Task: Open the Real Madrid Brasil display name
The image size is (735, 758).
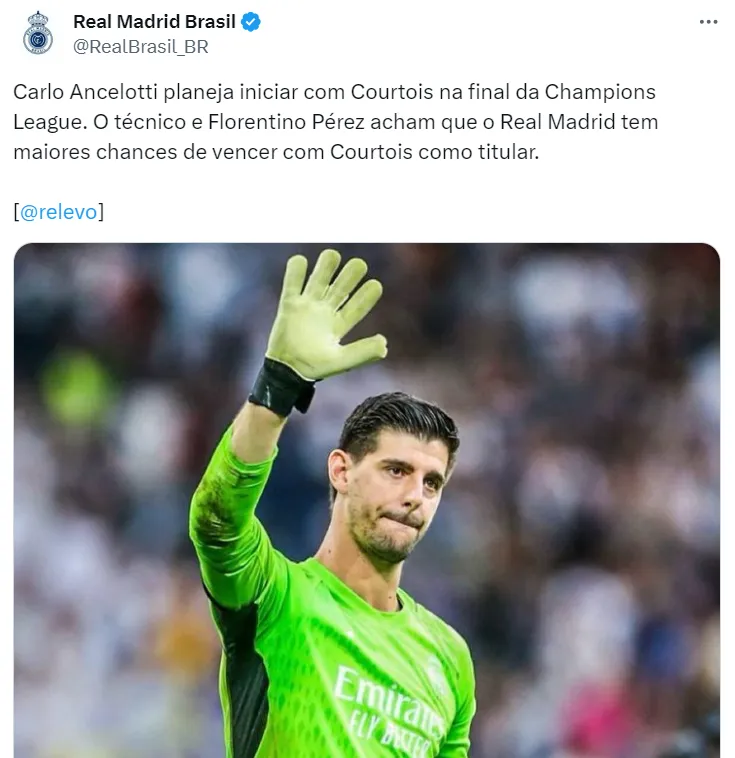Action: (154, 22)
